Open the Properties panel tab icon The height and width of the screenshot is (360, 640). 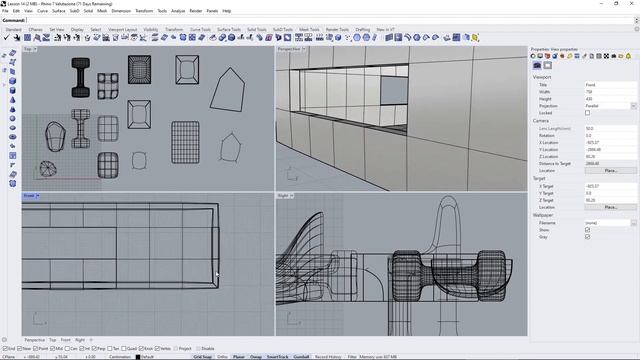[533, 56]
